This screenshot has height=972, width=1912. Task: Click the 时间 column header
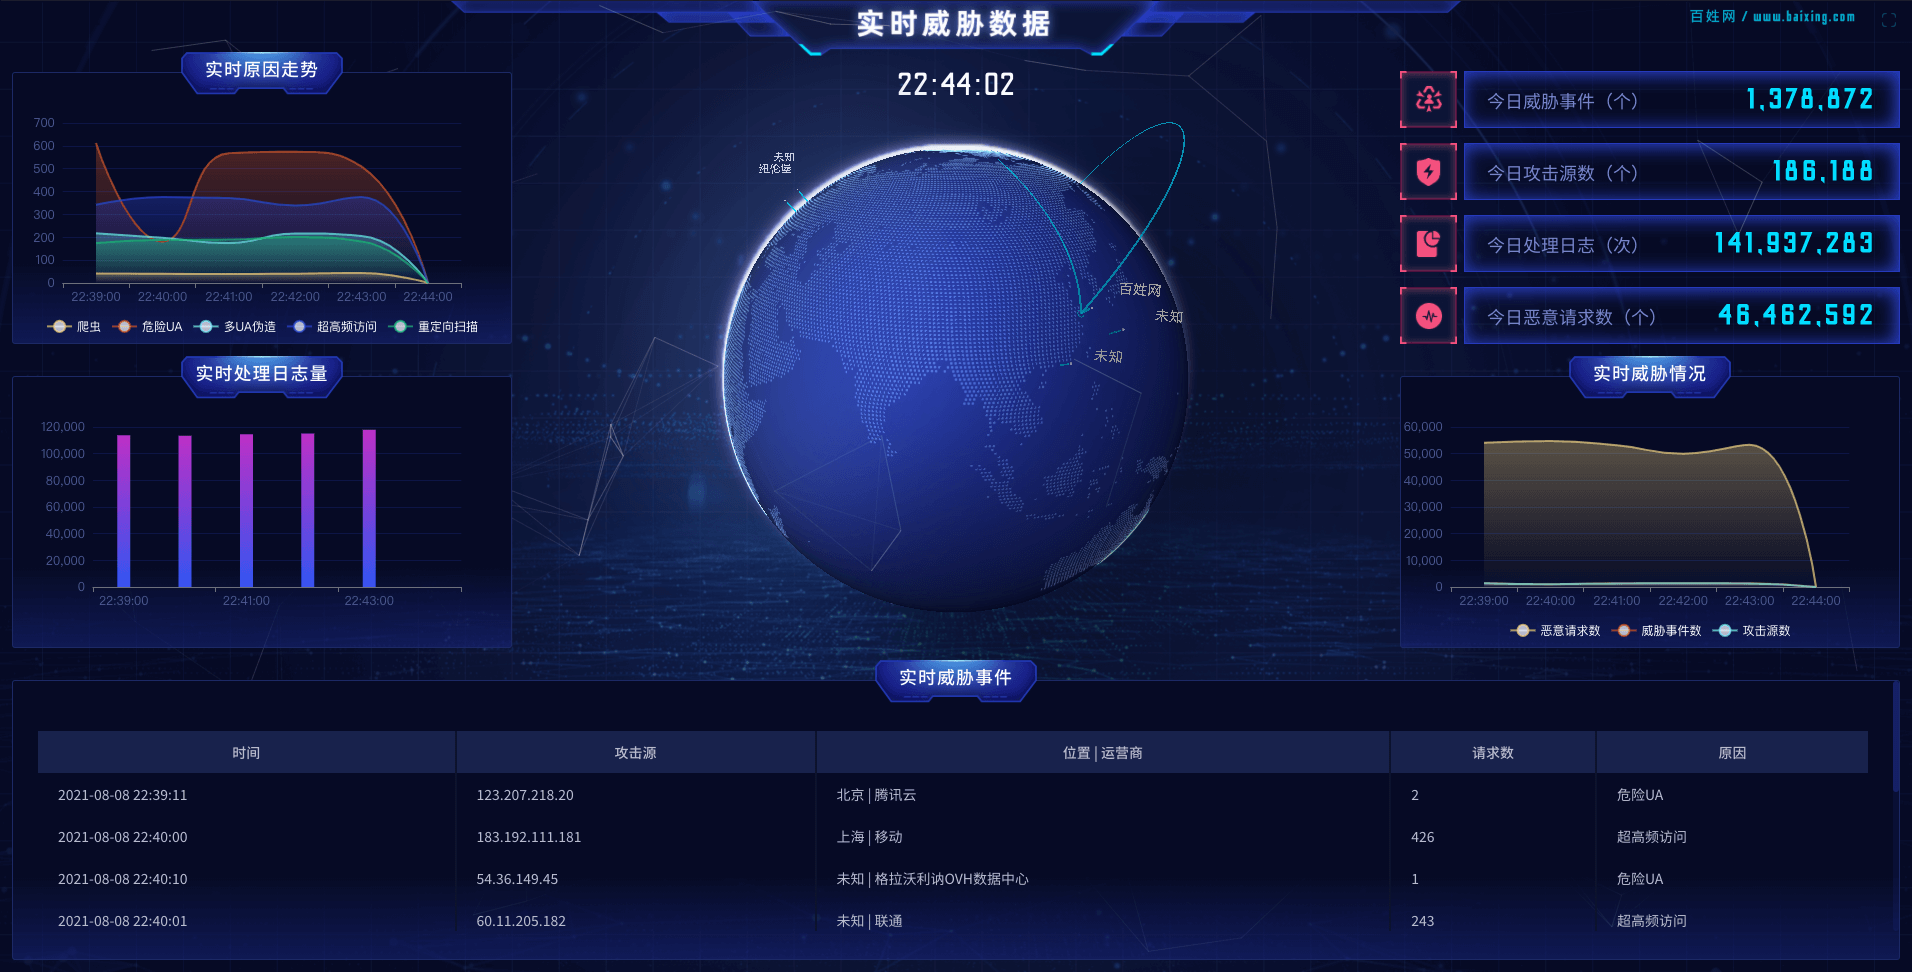pyautogui.click(x=246, y=752)
